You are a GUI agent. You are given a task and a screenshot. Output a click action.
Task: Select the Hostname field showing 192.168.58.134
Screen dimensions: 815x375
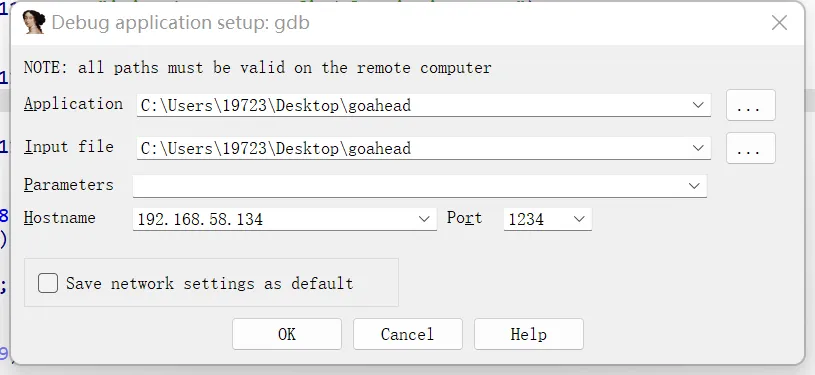[273, 219]
